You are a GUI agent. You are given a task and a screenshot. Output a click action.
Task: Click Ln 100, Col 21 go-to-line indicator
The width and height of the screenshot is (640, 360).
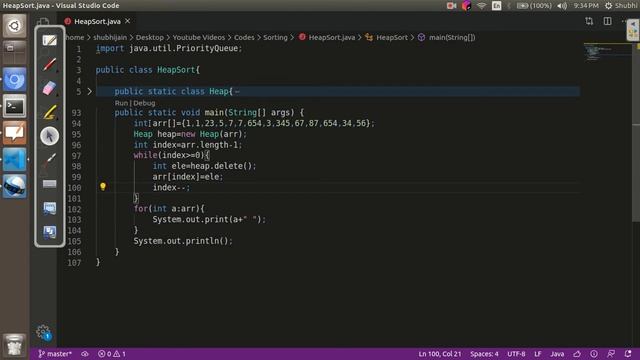[440, 354]
